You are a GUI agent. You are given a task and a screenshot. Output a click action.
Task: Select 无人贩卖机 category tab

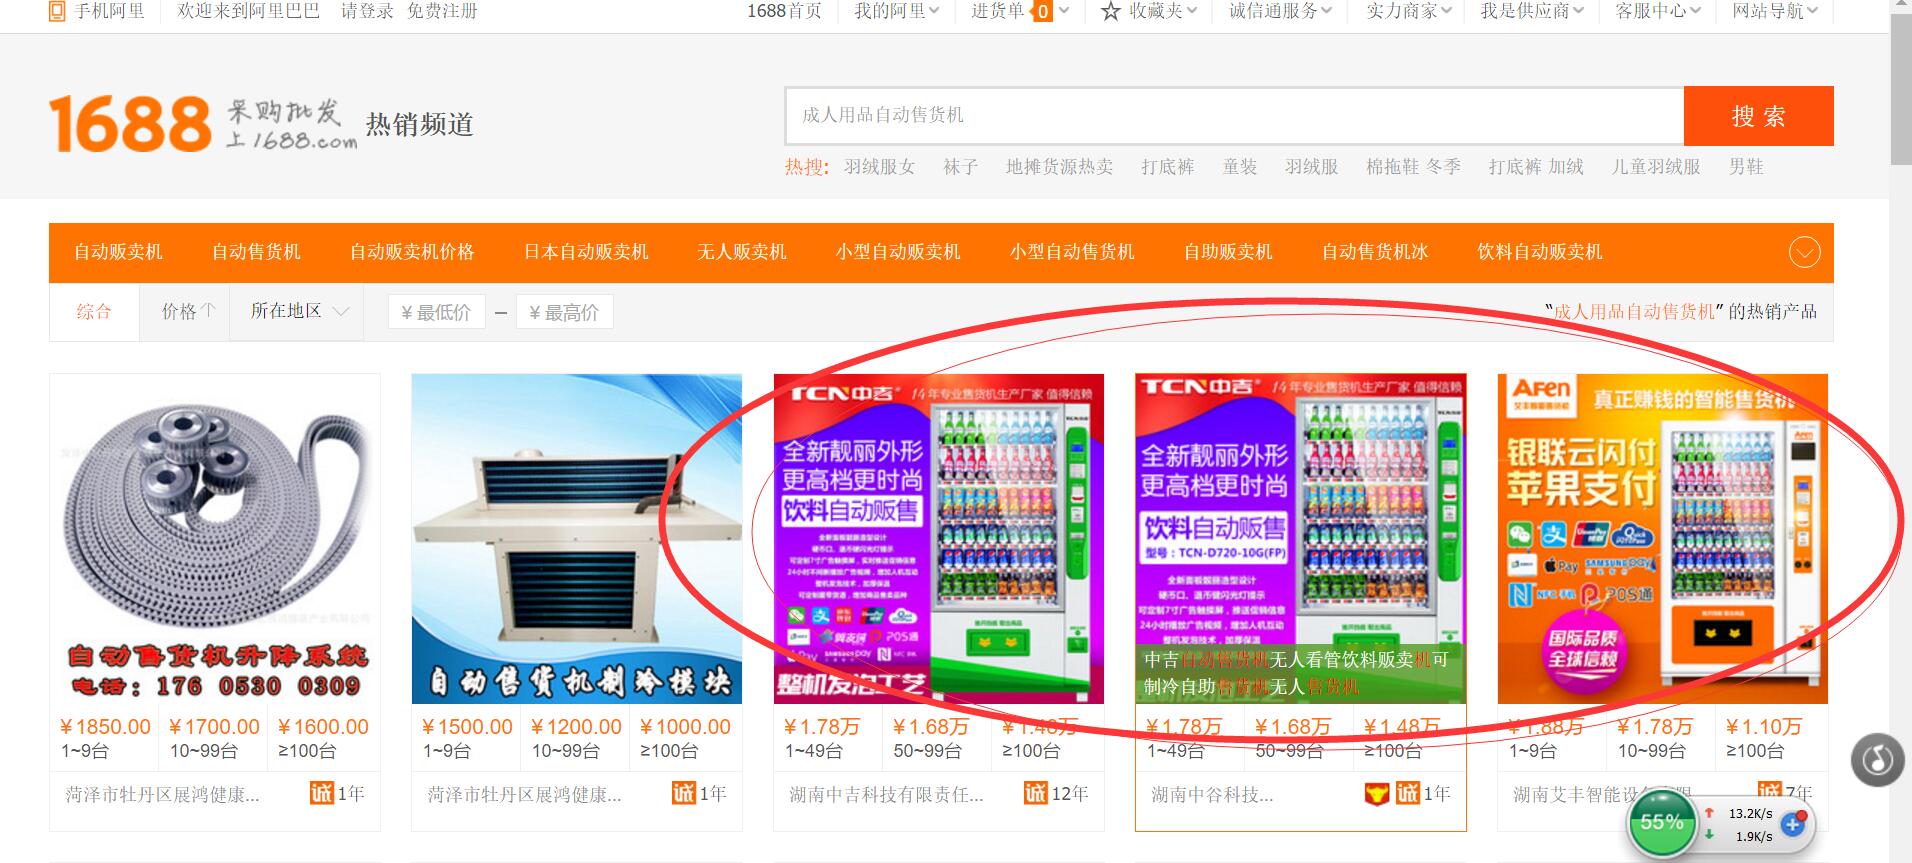pos(742,252)
